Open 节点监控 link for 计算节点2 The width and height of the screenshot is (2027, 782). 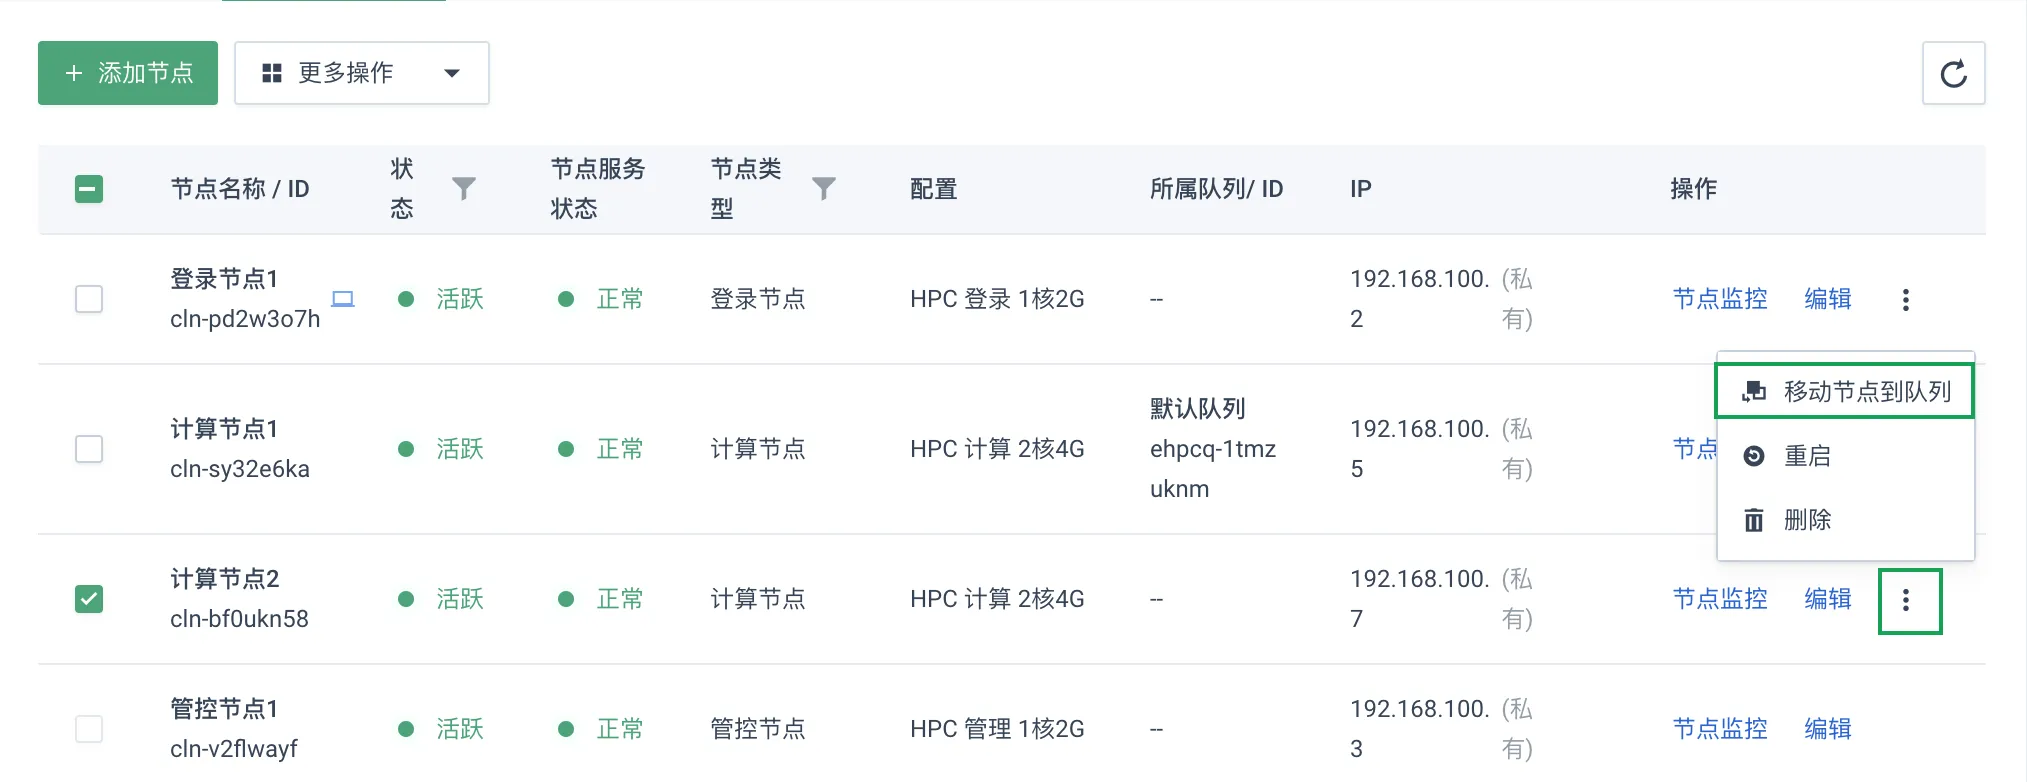(x=1720, y=599)
